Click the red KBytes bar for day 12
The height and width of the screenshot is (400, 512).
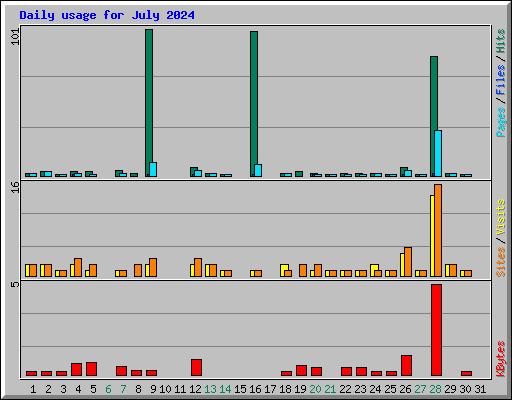(196, 367)
